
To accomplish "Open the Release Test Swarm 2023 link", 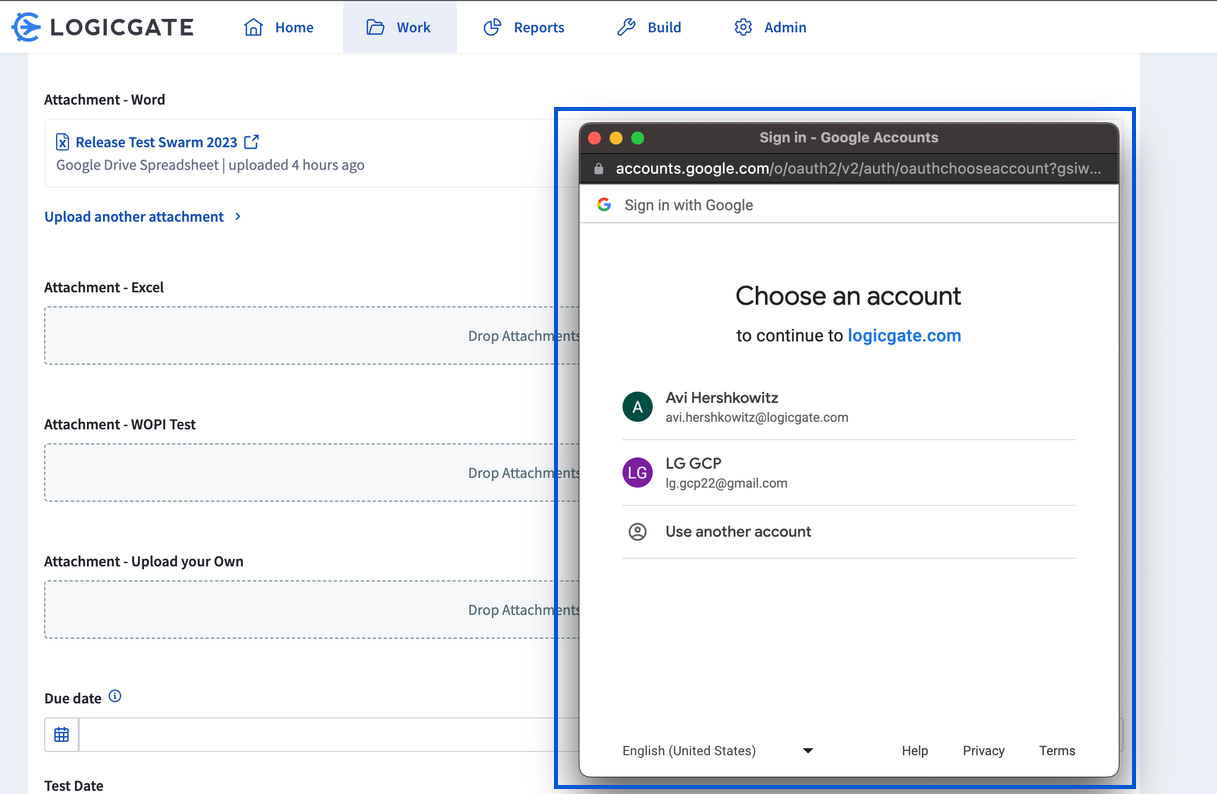I will tap(157, 142).
